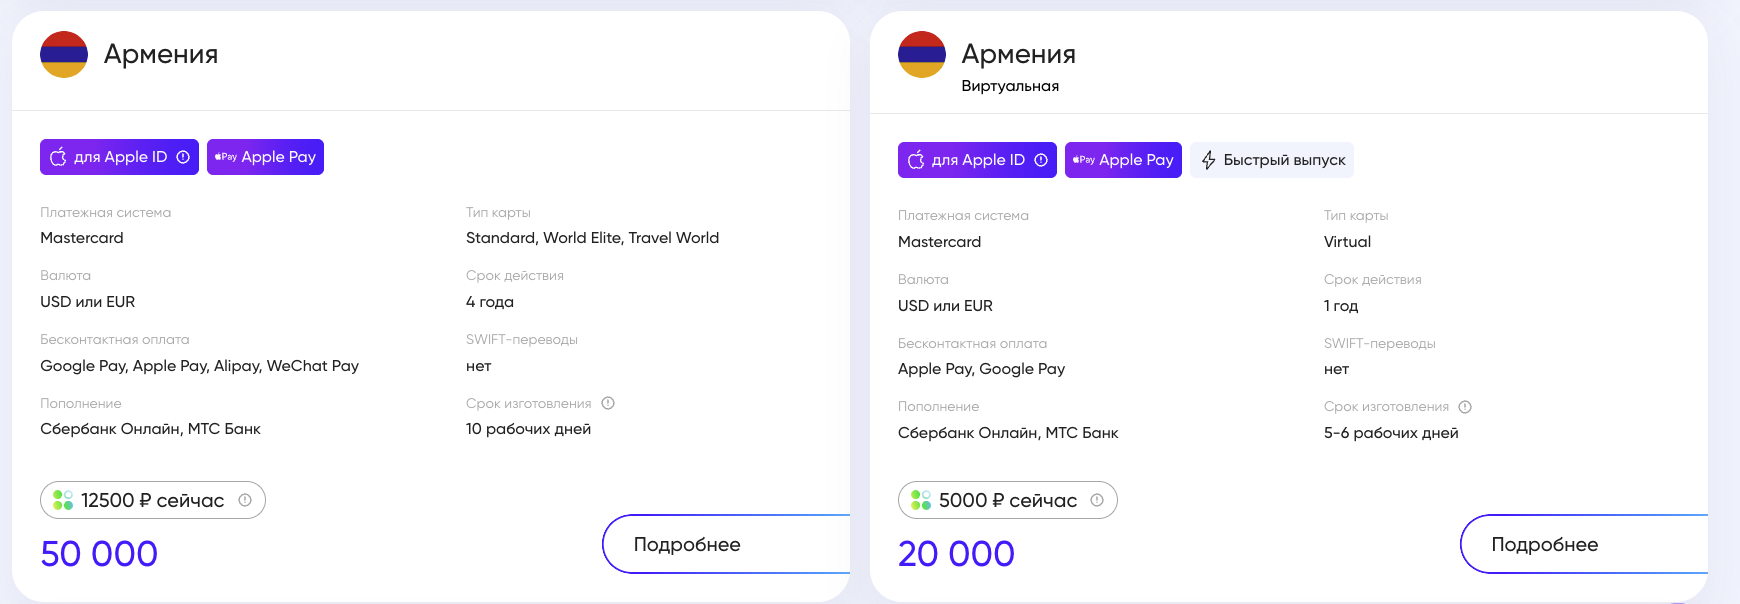Click the info icon in the 5000 ₽ badge

1097,500
